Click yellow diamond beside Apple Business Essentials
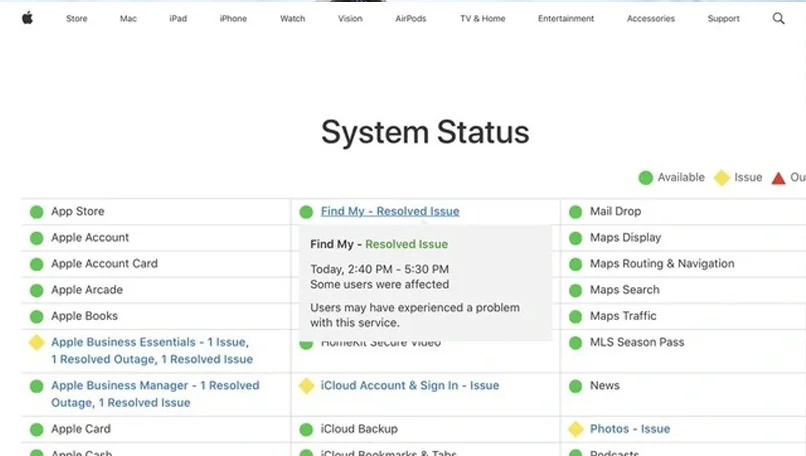 pyautogui.click(x=36, y=342)
